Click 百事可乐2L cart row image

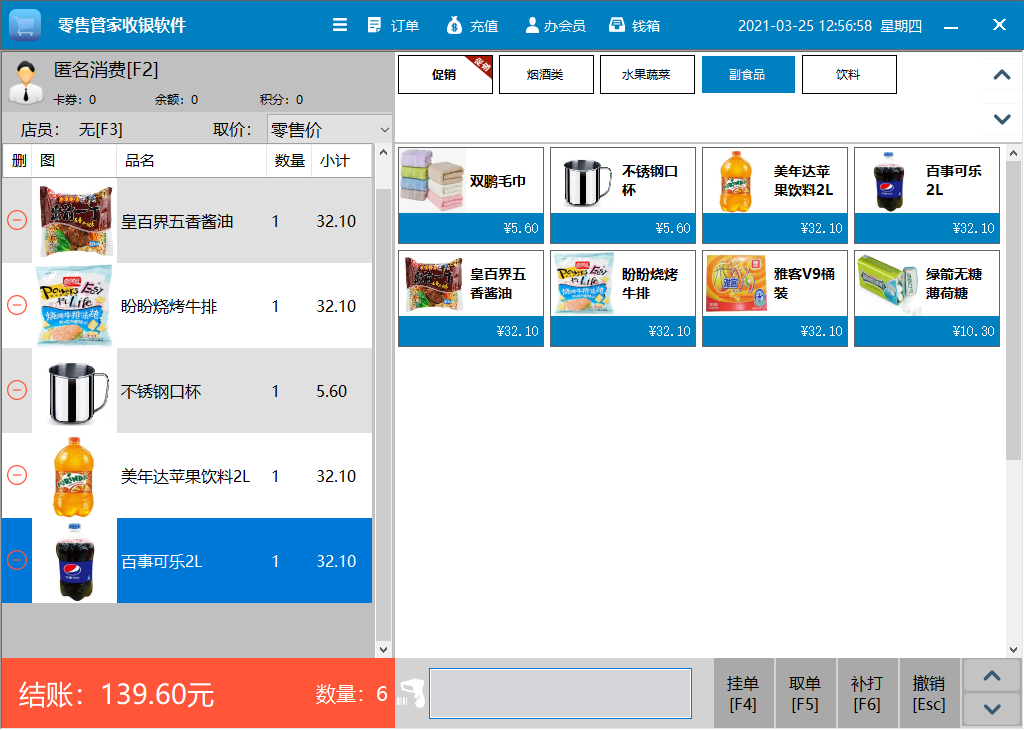74,560
